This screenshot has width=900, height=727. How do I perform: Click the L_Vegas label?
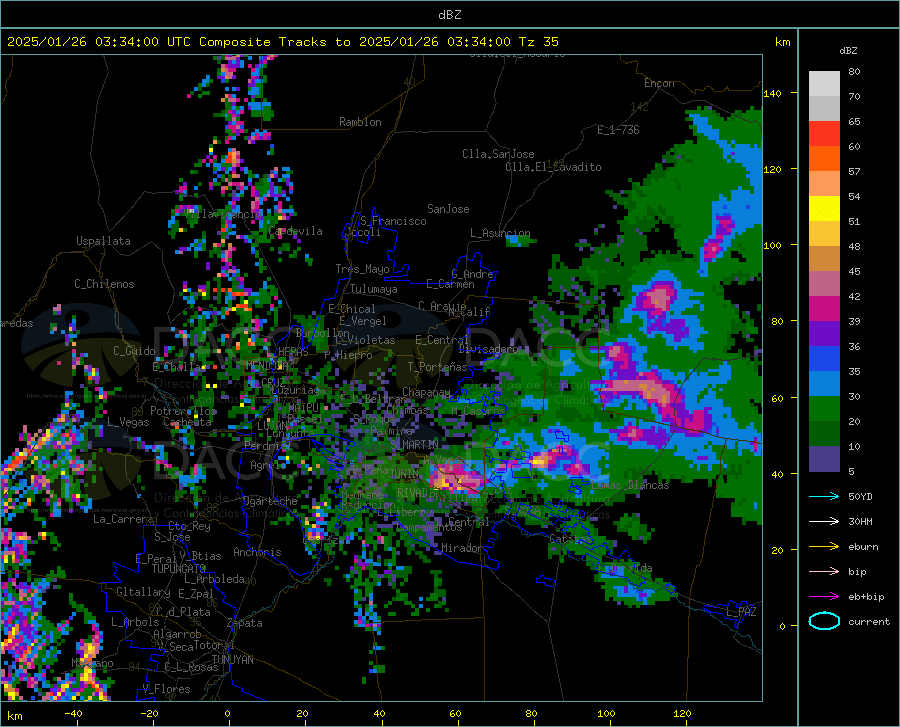point(128,422)
